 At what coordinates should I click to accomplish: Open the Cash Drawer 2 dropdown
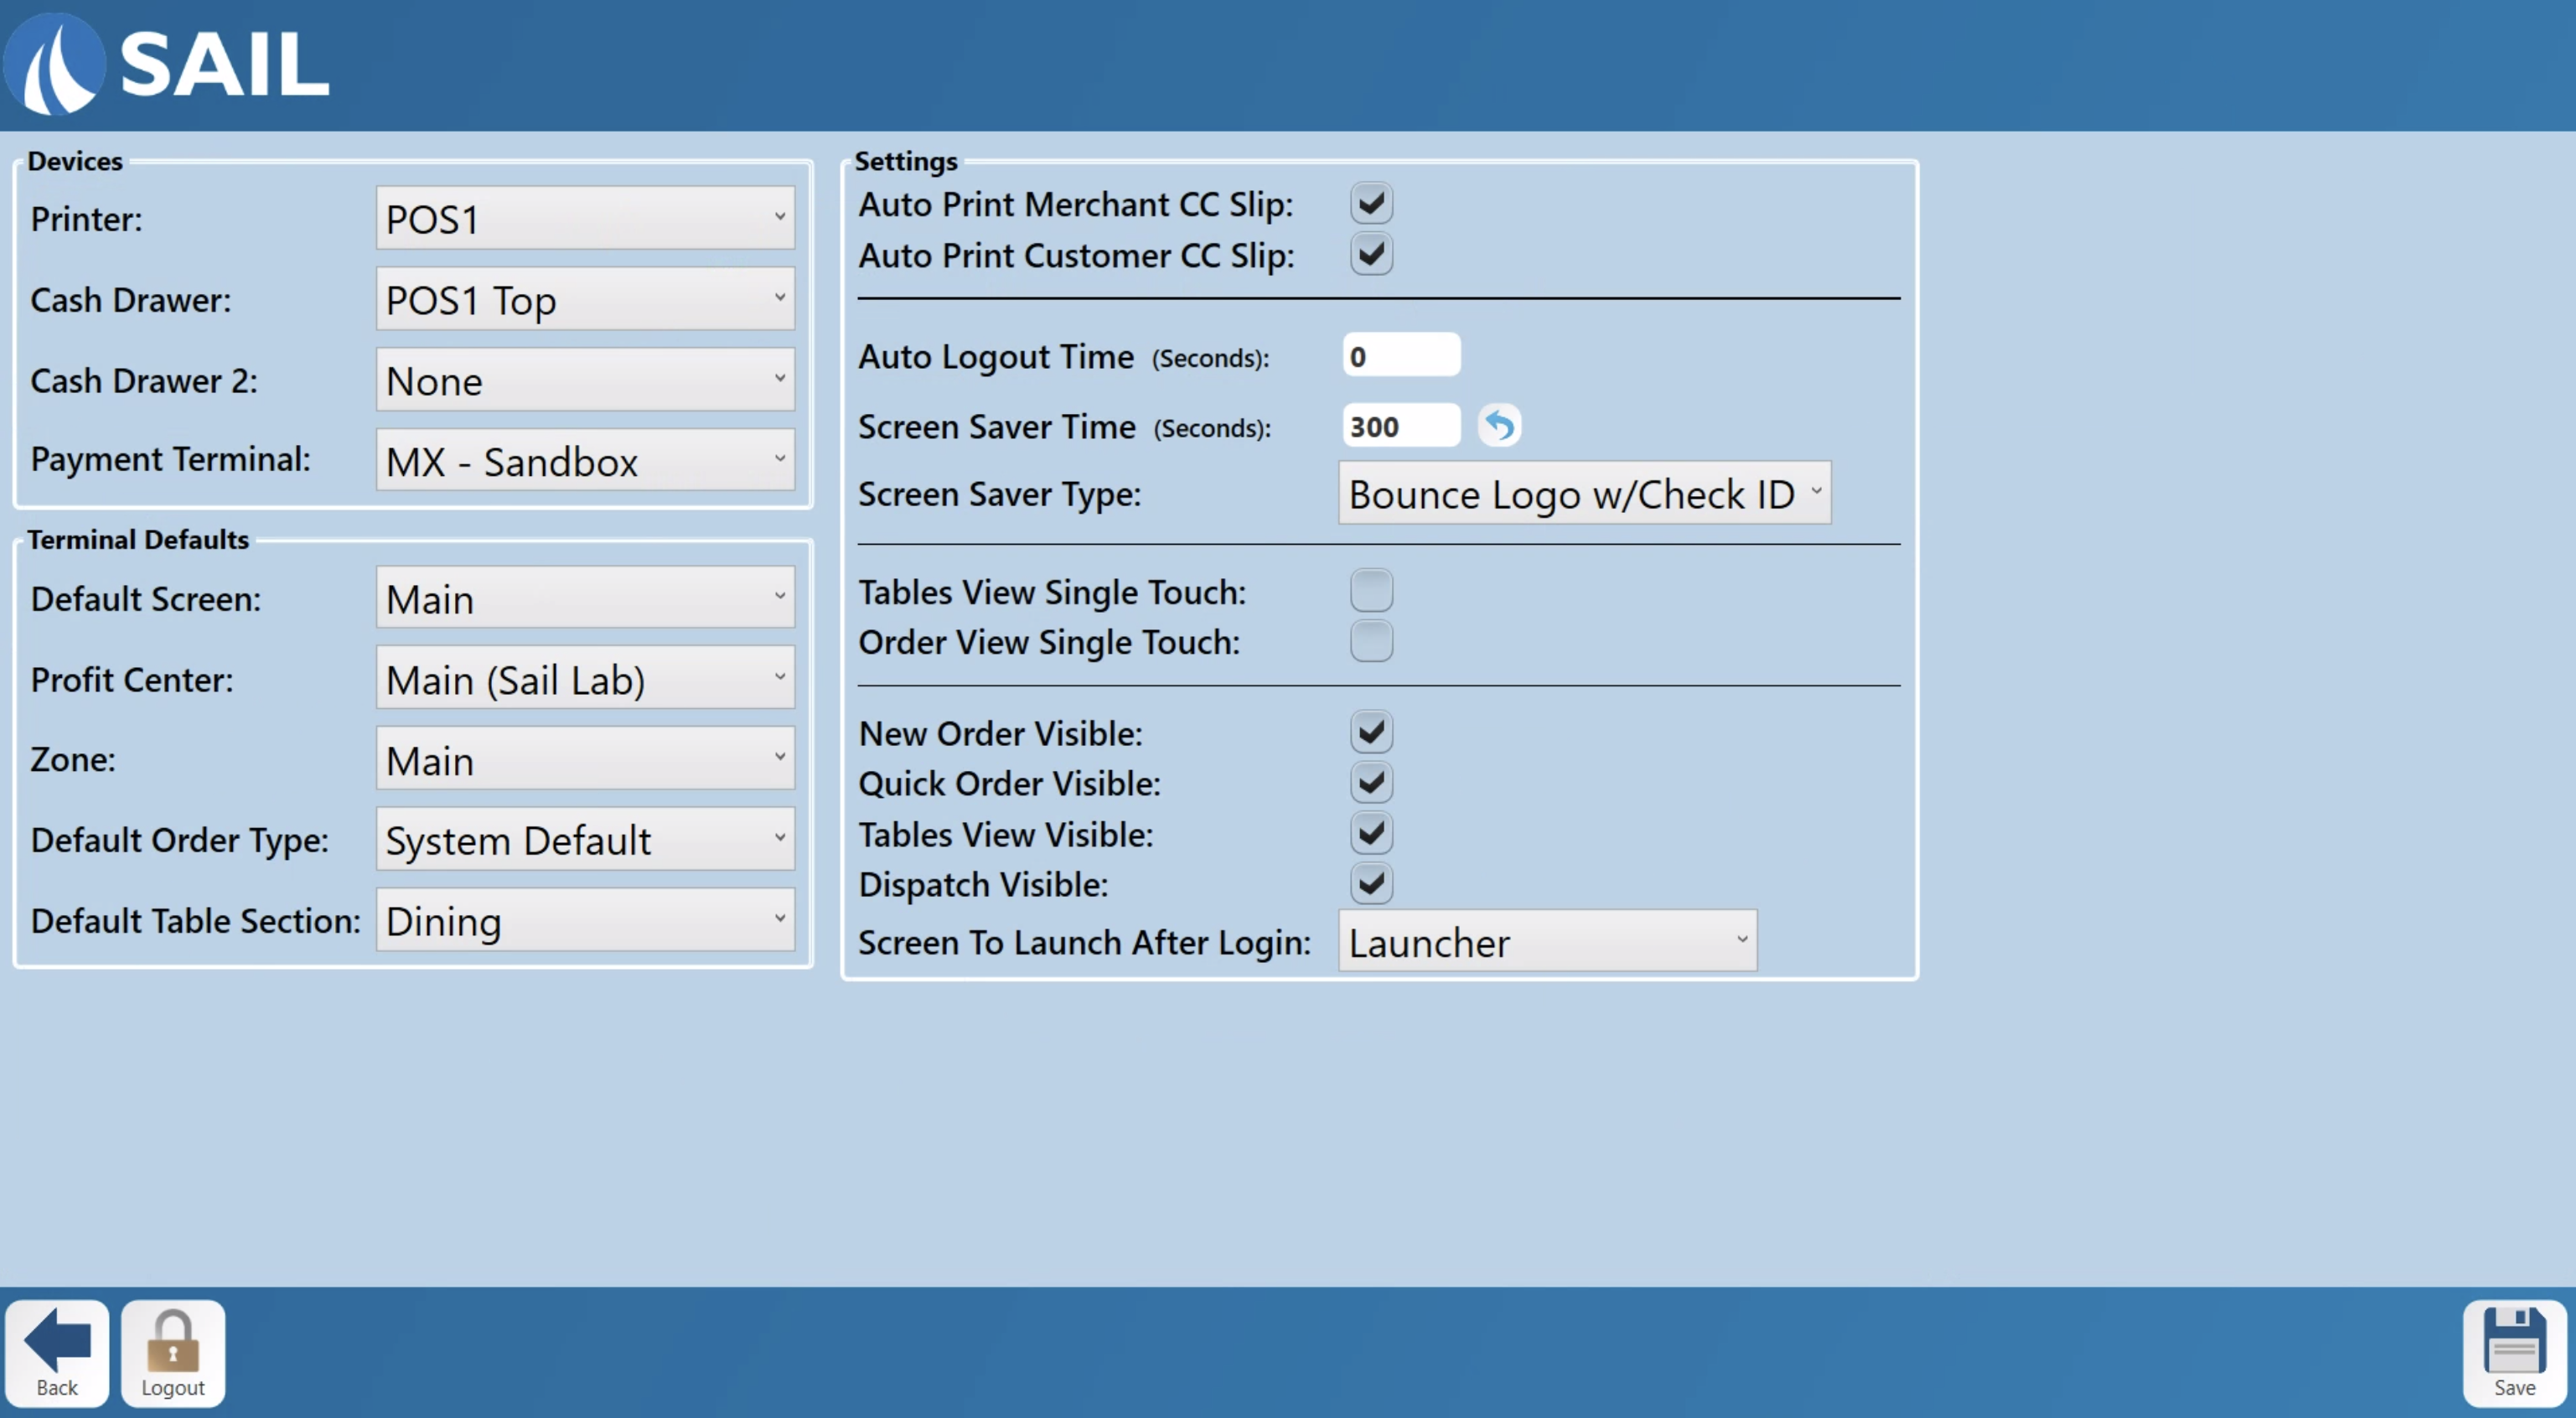[x=585, y=380]
